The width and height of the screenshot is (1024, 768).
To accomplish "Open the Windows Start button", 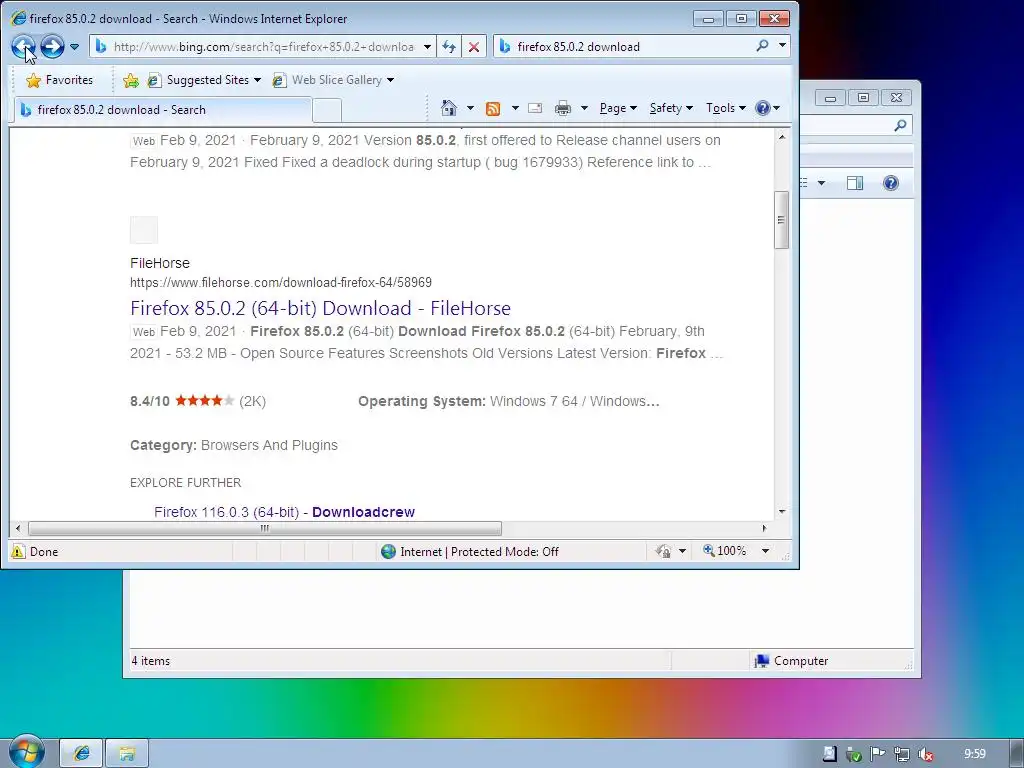I will pyautogui.click(x=27, y=752).
